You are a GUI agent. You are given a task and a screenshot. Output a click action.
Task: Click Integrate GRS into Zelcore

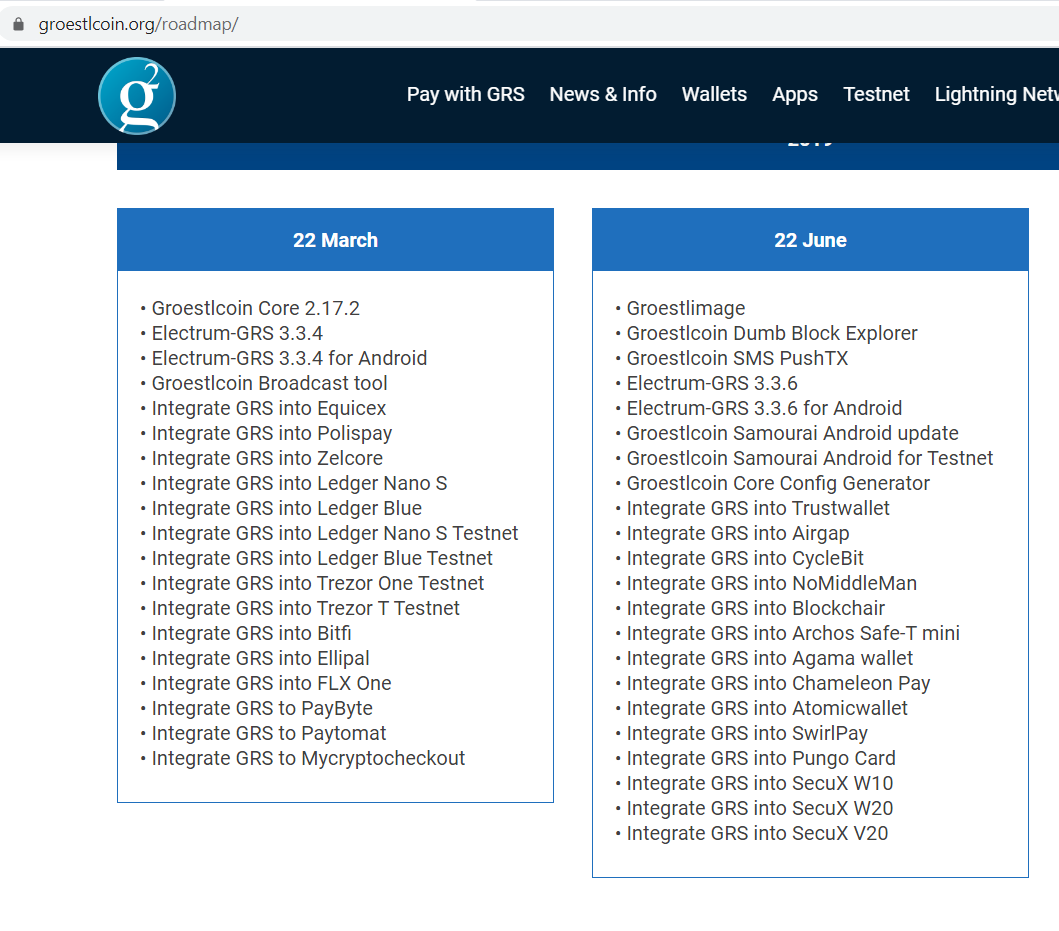[x=267, y=458]
